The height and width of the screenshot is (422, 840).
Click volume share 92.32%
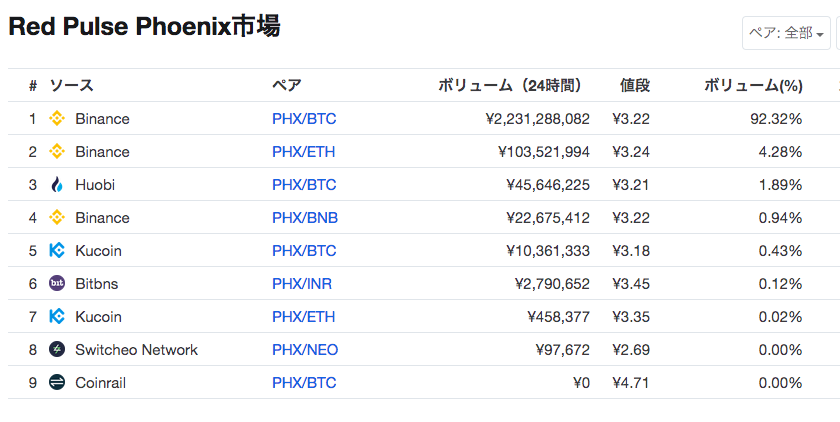(776, 119)
